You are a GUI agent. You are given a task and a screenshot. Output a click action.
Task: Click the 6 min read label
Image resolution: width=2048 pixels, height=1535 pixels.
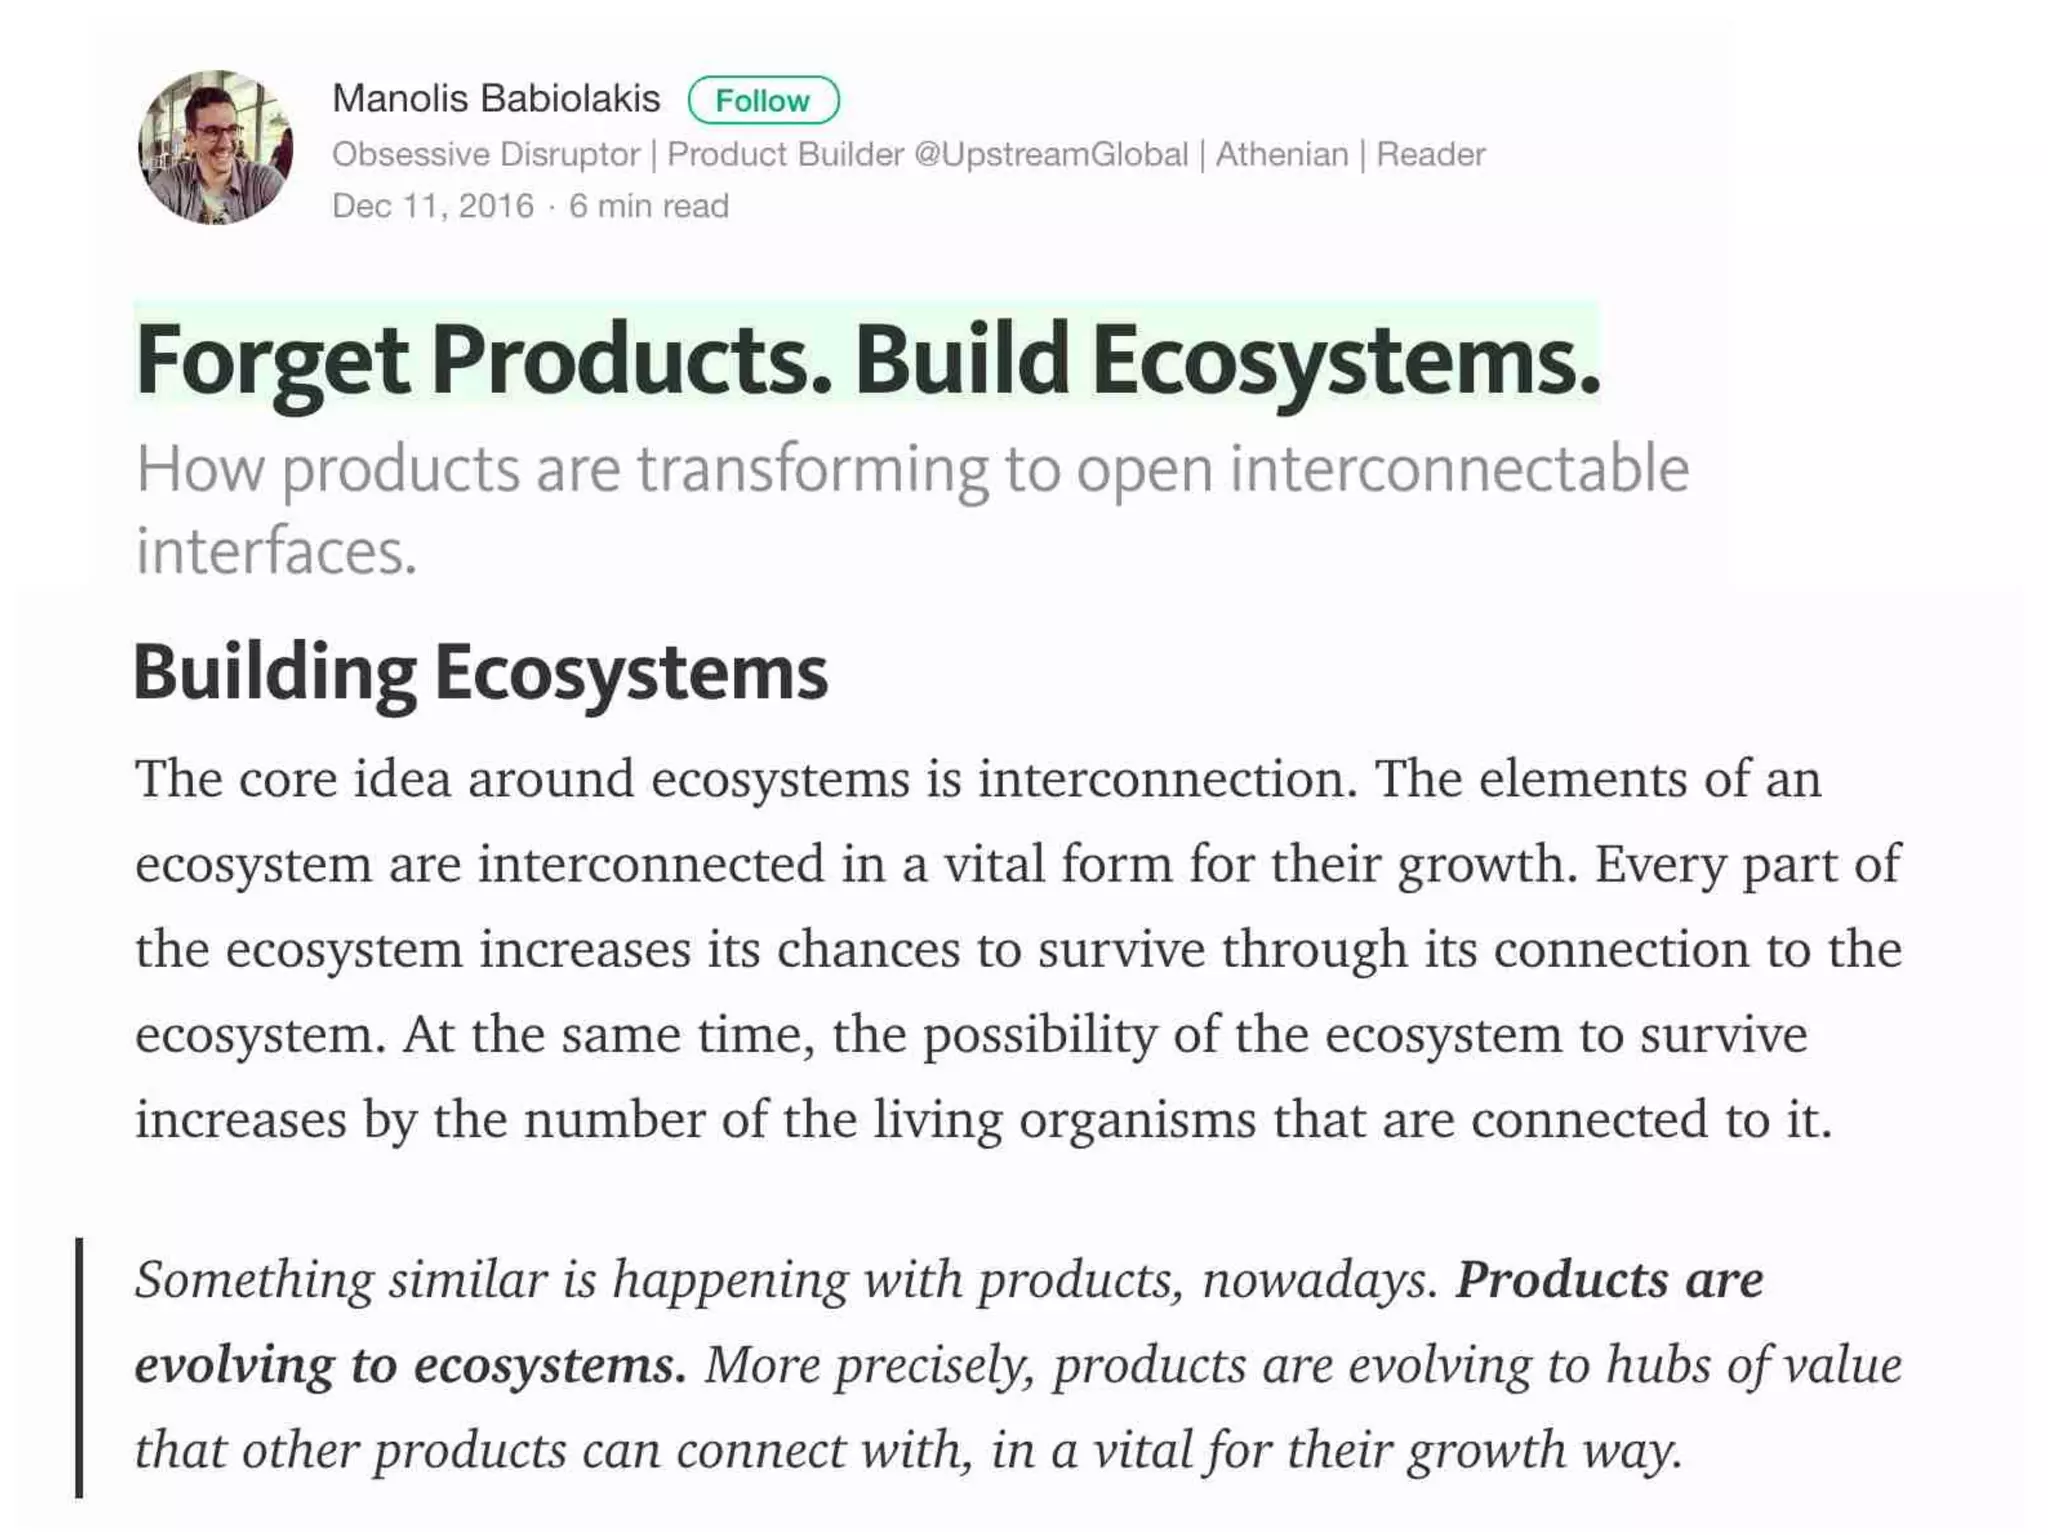[x=649, y=206]
